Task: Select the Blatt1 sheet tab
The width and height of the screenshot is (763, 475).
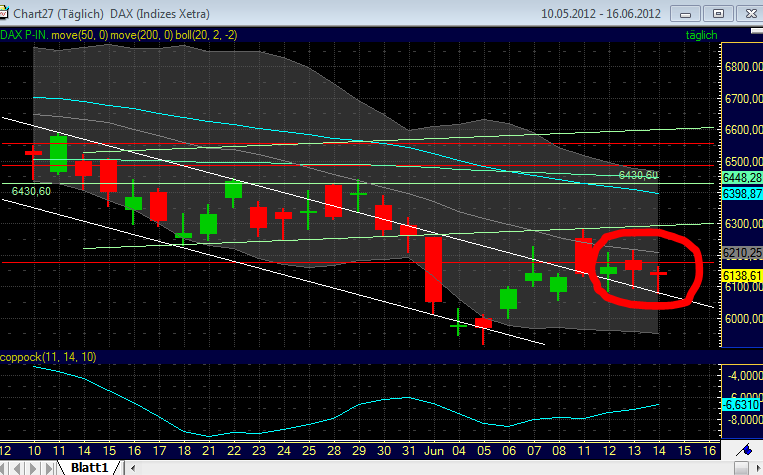Action: tap(89, 468)
